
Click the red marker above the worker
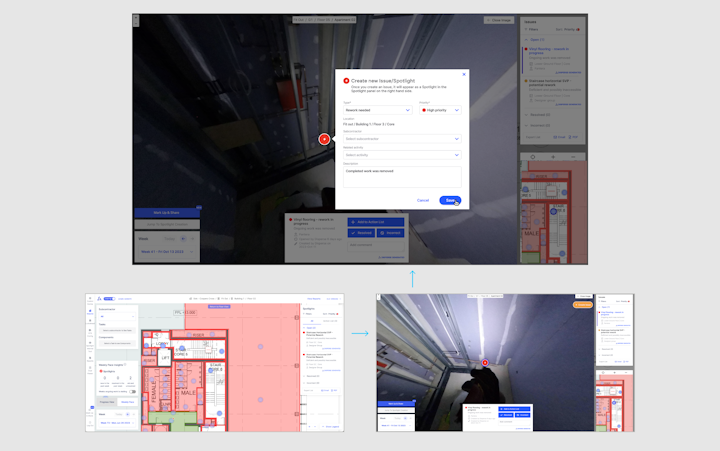(x=485, y=362)
